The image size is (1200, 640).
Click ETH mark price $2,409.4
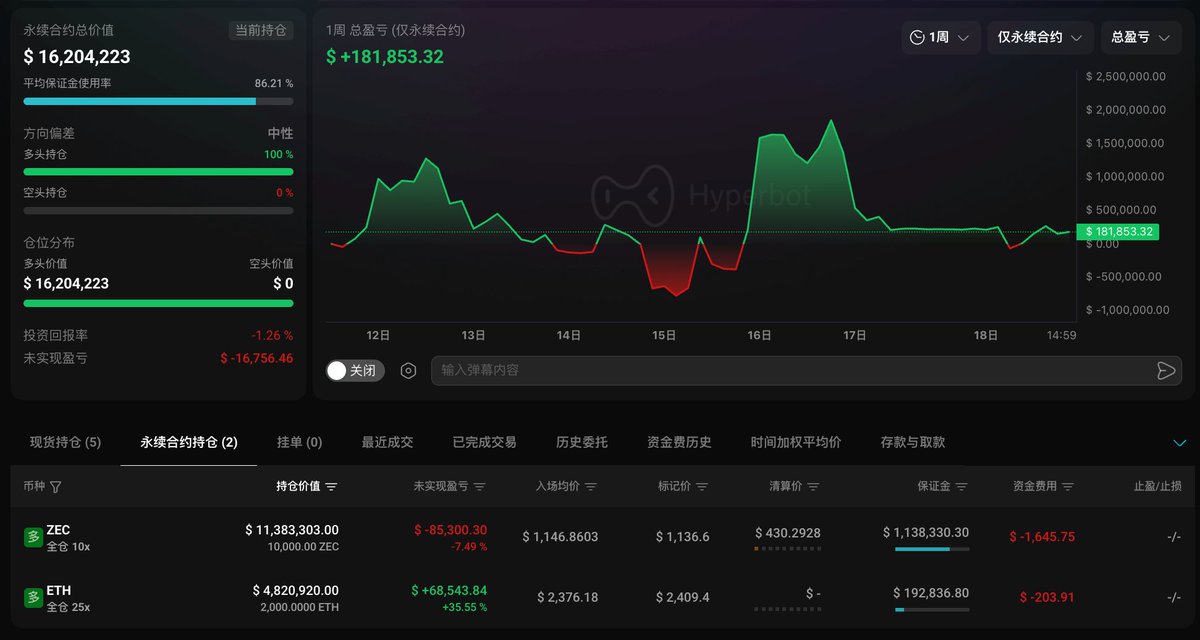682,598
